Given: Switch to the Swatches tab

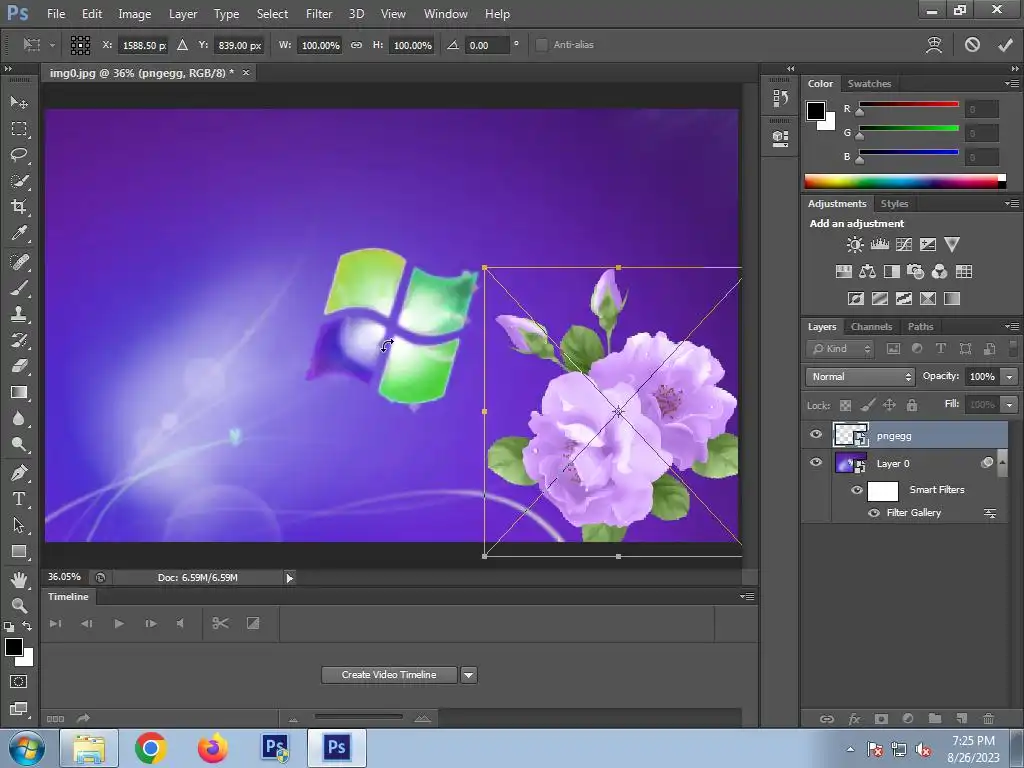Looking at the screenshot, I should tap(869, 84).
